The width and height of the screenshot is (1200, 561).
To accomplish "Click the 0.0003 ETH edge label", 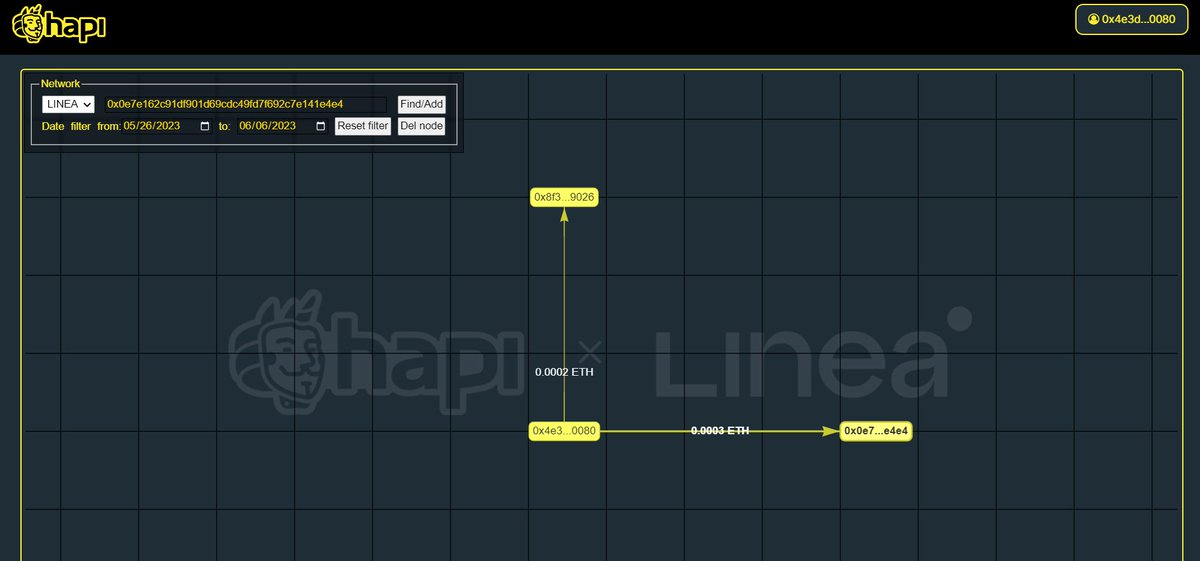I will pyautogui.click(x=720, y=431).
